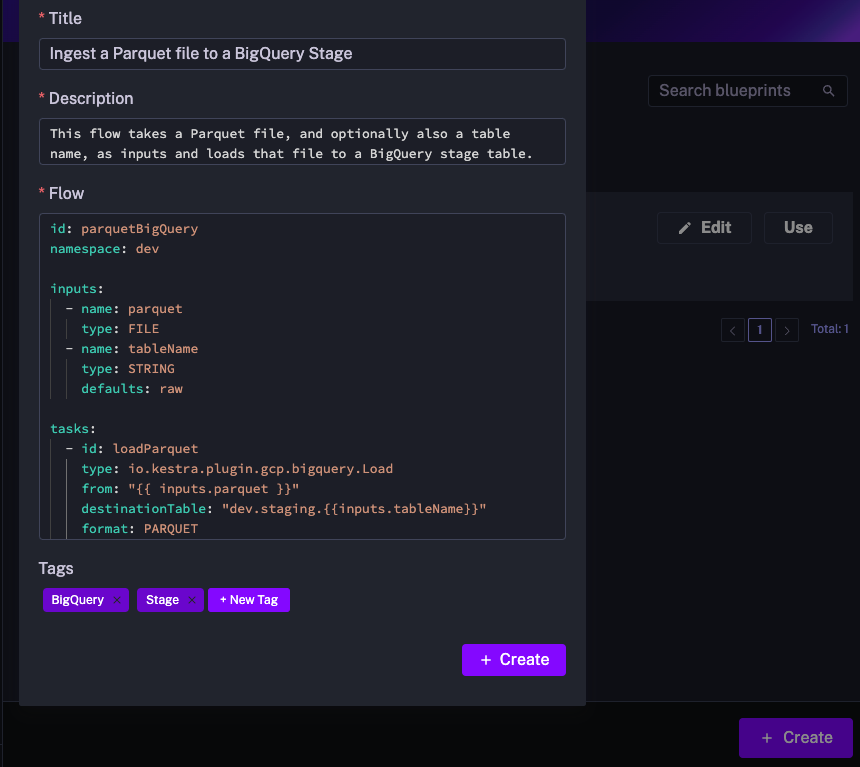Click the magnifier icon in Search blueprints
This screenshot has width=860, height=767.
point(828,91)
